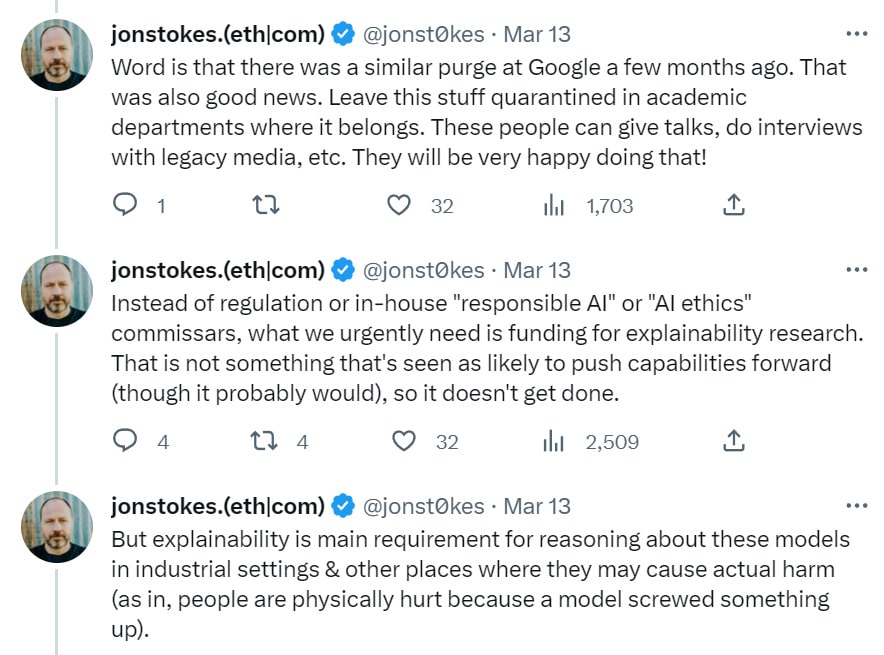Reply to the explainability research funding tweet
This screenshot has height=655, width=884.
click(125, 441)
